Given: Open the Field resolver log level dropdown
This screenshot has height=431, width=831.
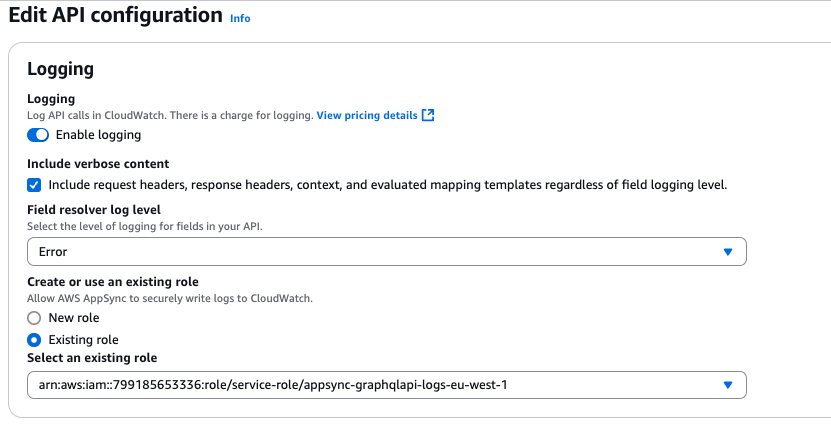Looking at the screenshot, I should tap(386, 252).
